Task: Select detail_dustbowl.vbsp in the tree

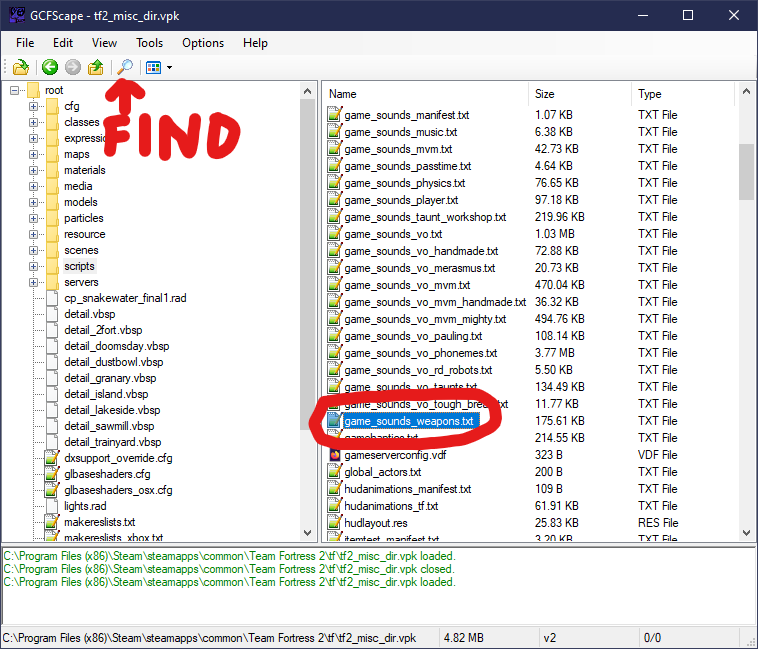Action: tap(114, 362)
